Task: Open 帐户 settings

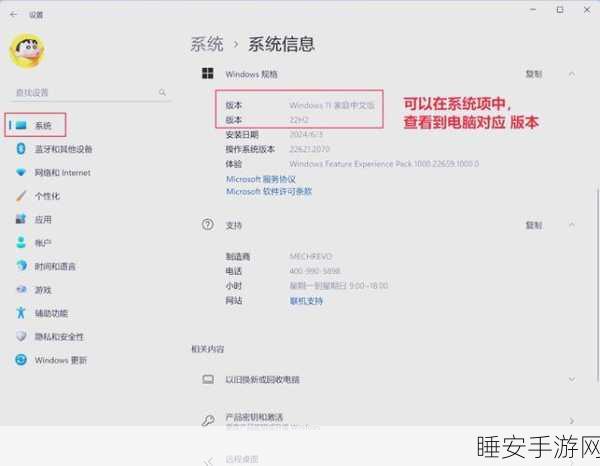Action: point(43,243)
